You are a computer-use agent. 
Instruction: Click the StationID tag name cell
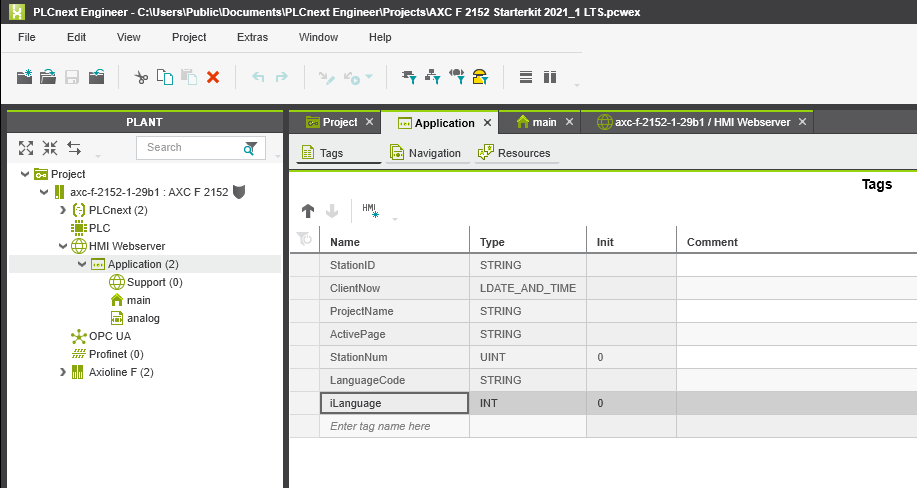tap(394, 265)
